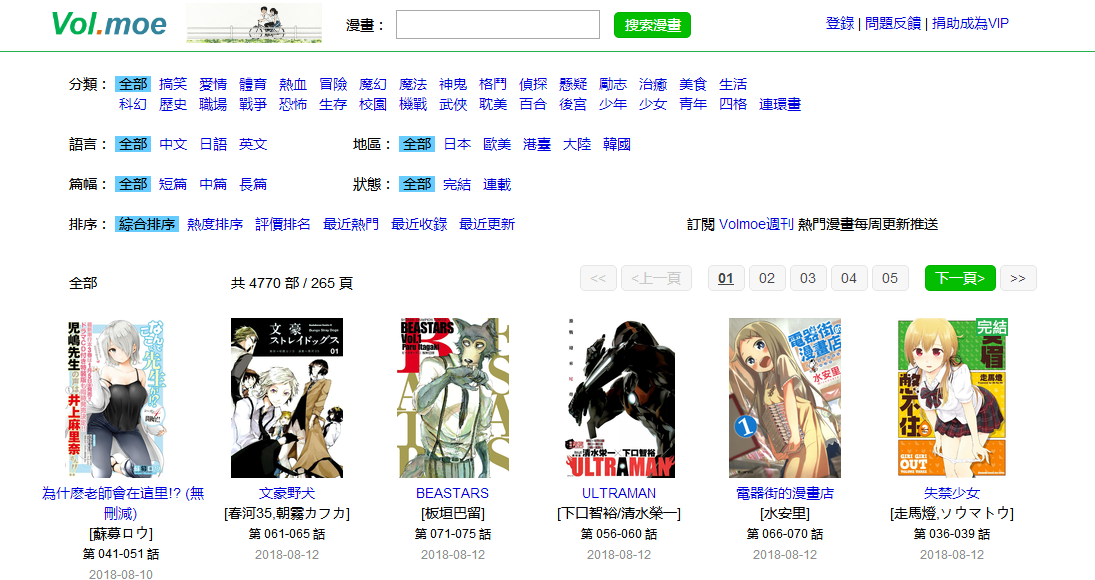Filter category by 治癒
The width and height of the screenshot is (1095, 580).
(653, 84)
